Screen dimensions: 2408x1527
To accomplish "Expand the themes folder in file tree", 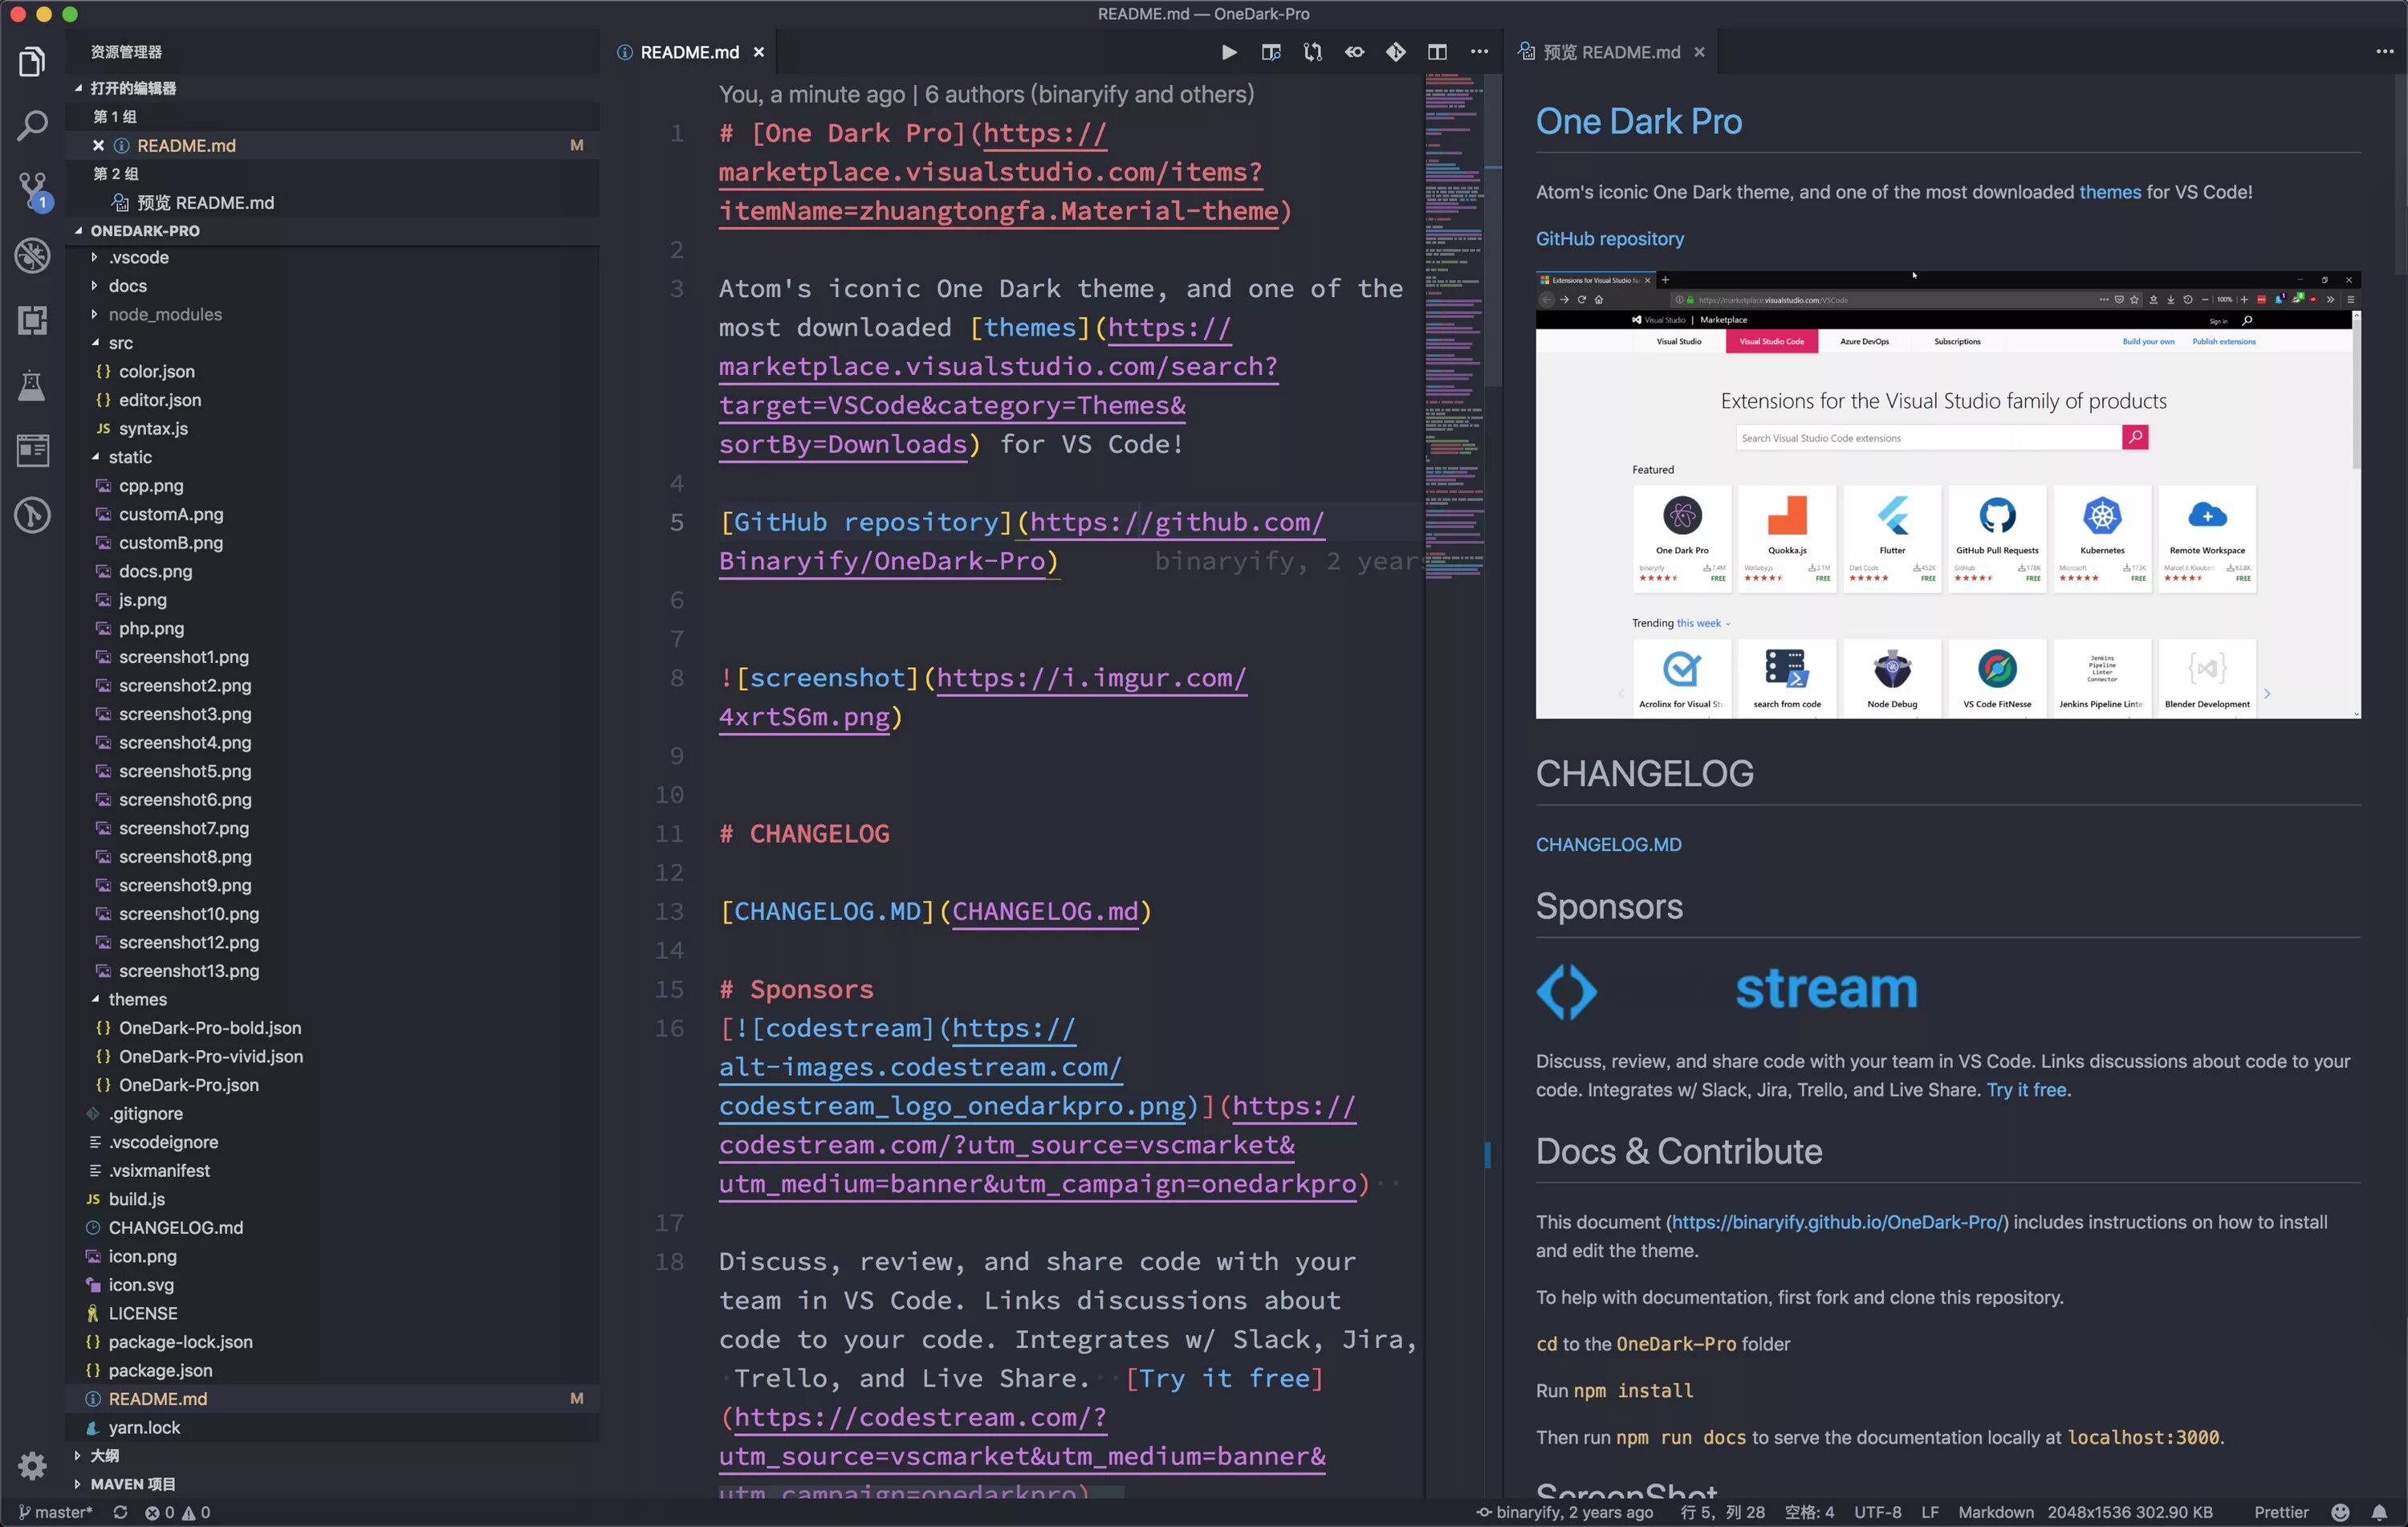I will coord(96,999).
